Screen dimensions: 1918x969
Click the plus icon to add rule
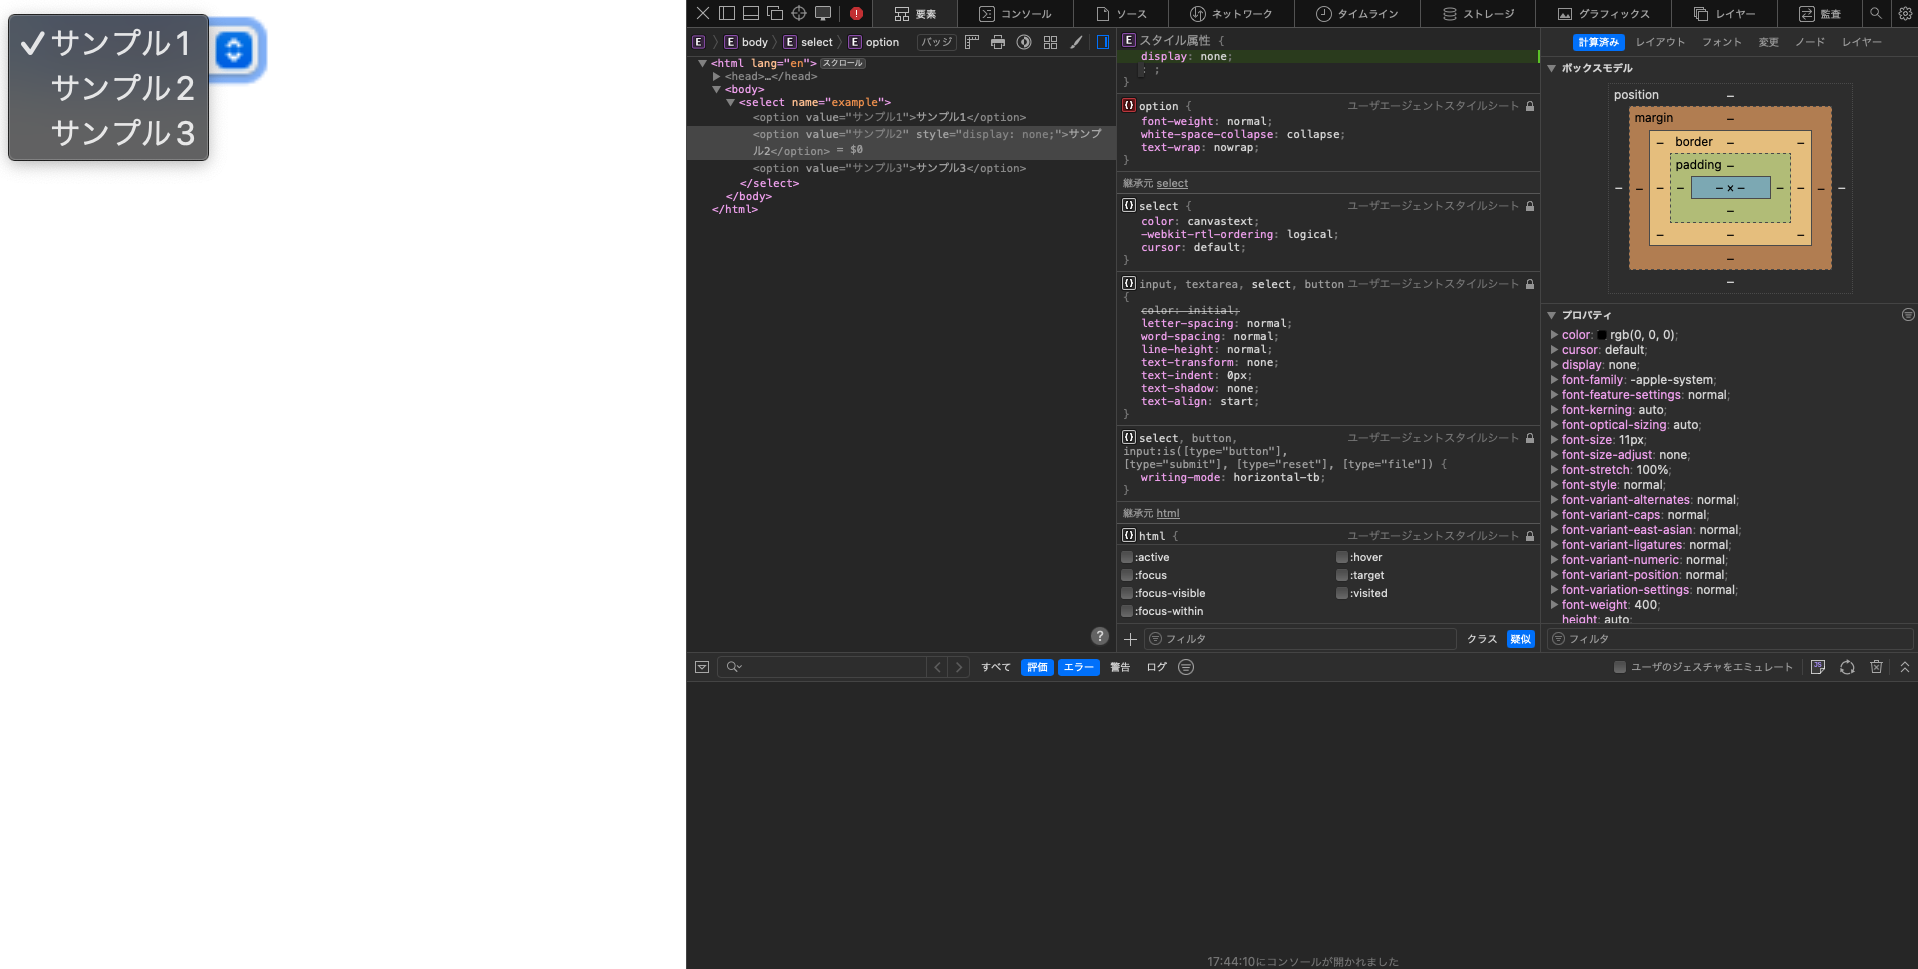tap(1130, 639)
